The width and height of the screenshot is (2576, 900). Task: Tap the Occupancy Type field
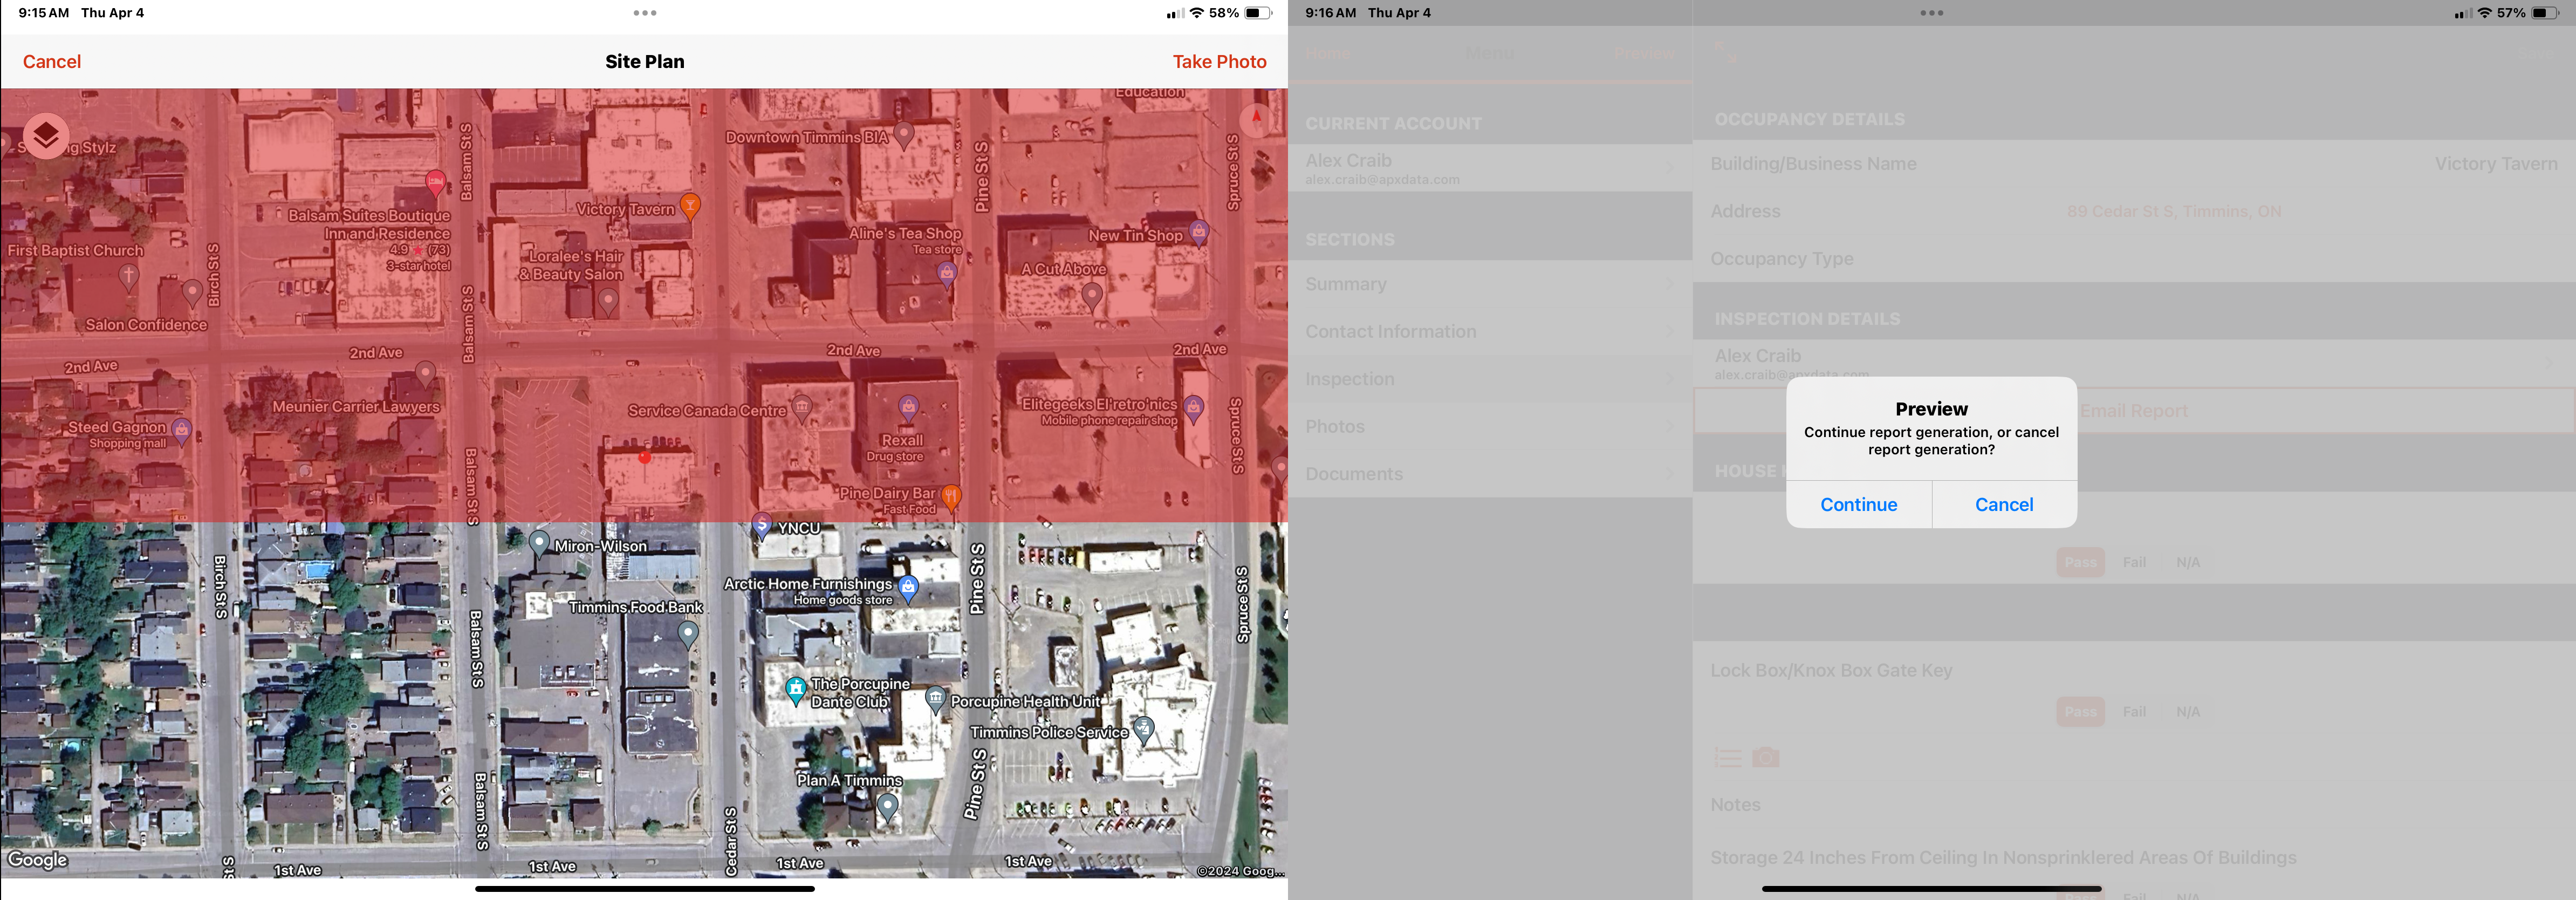[2134, 258]
